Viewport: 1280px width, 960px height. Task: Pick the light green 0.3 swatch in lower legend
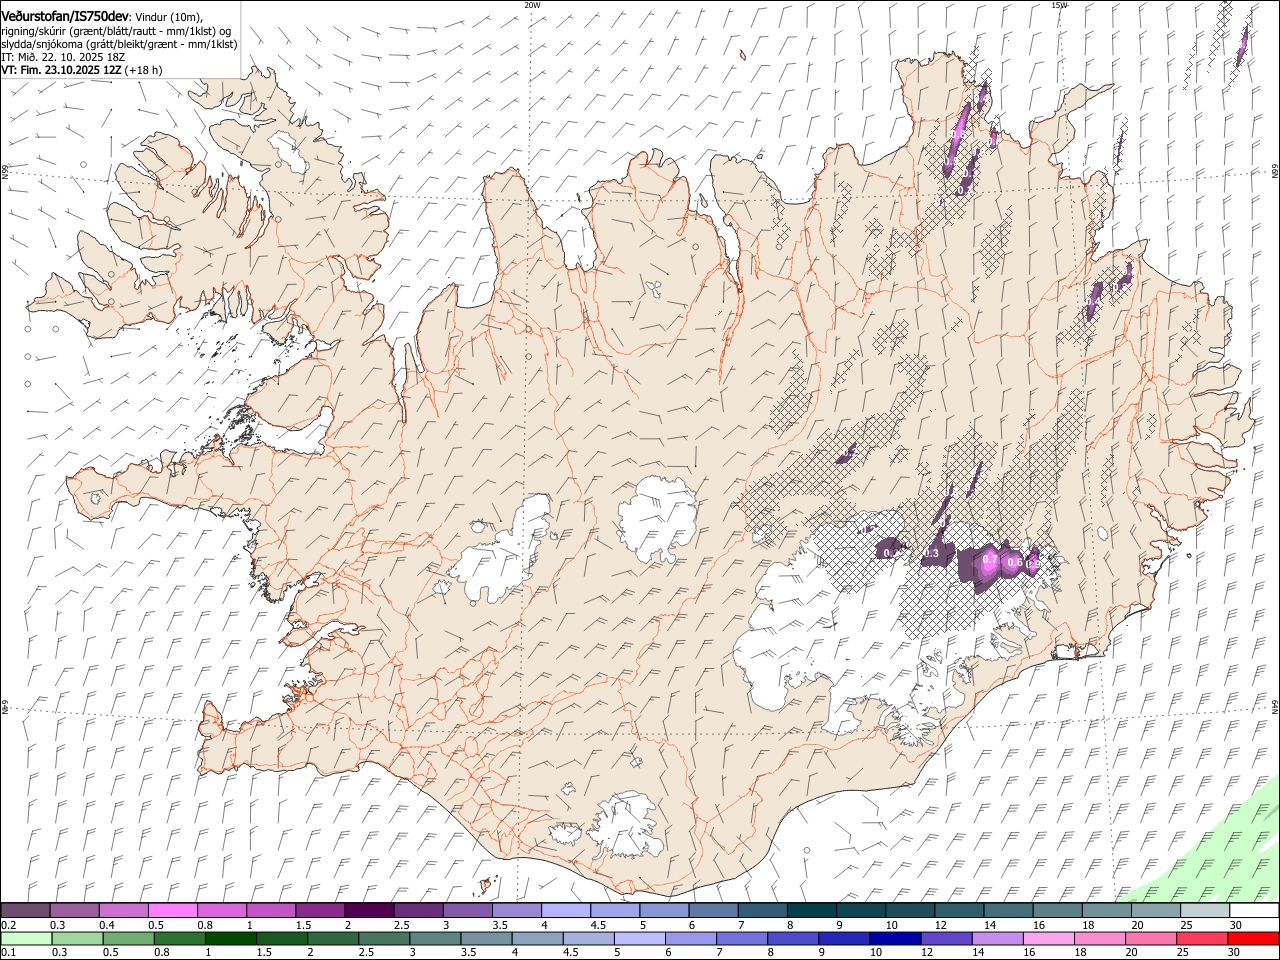pyautogui.click(x=77, y=939)
